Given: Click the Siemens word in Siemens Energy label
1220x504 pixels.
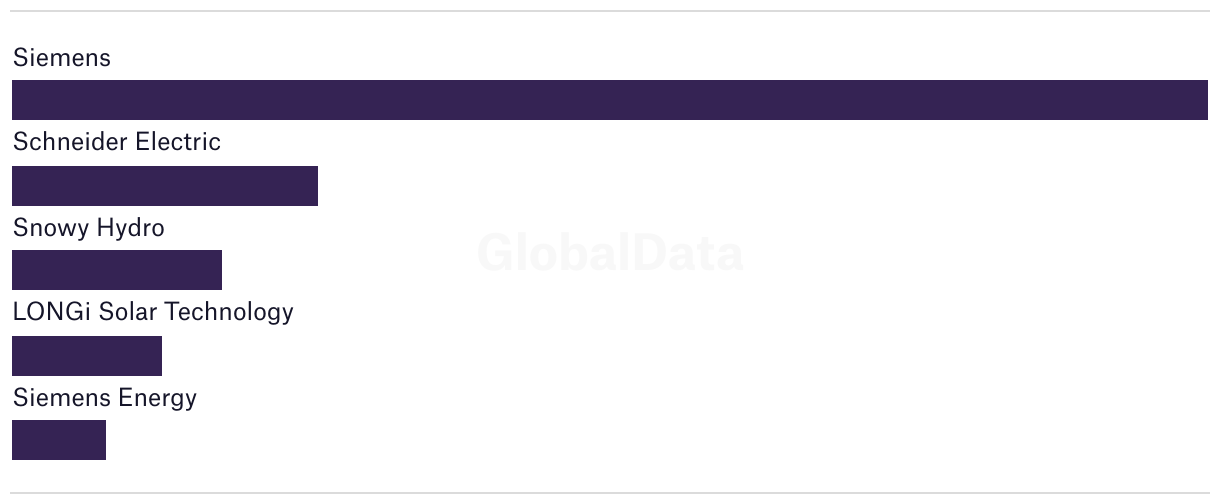Looking at the screenshot, I should tap(62, 398).
